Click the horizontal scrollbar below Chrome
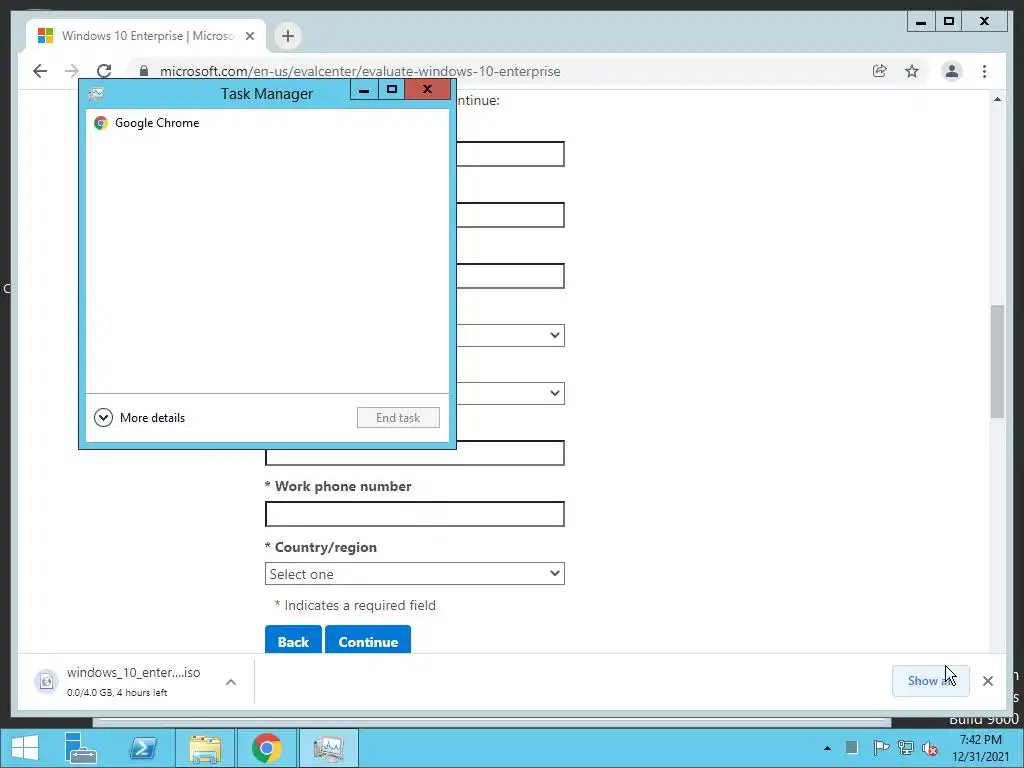The width and height of the screenshot is (1024, 768). pos(492,722)
